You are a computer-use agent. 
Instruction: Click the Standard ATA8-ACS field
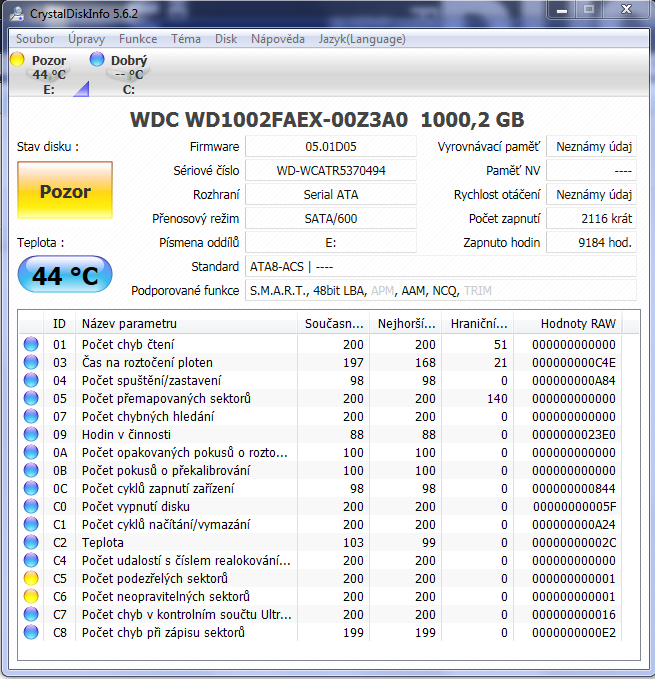tap(441, 266)
